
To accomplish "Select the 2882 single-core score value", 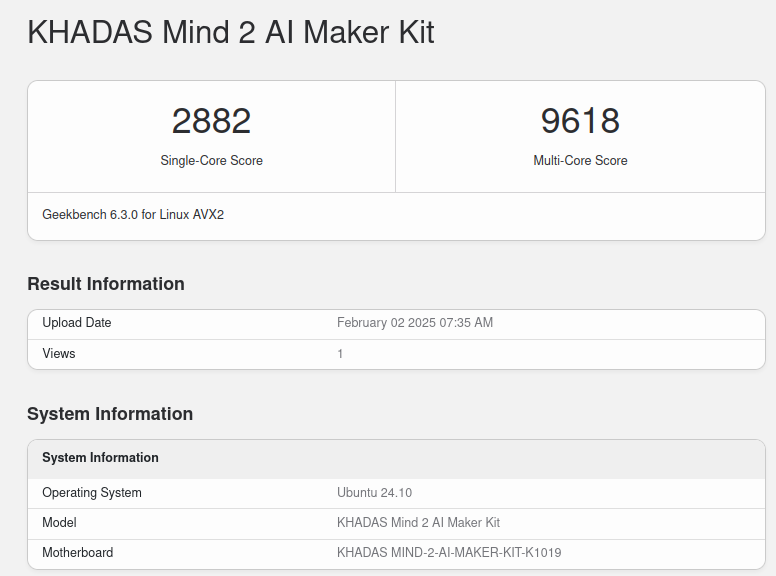I will click(211, 121).
